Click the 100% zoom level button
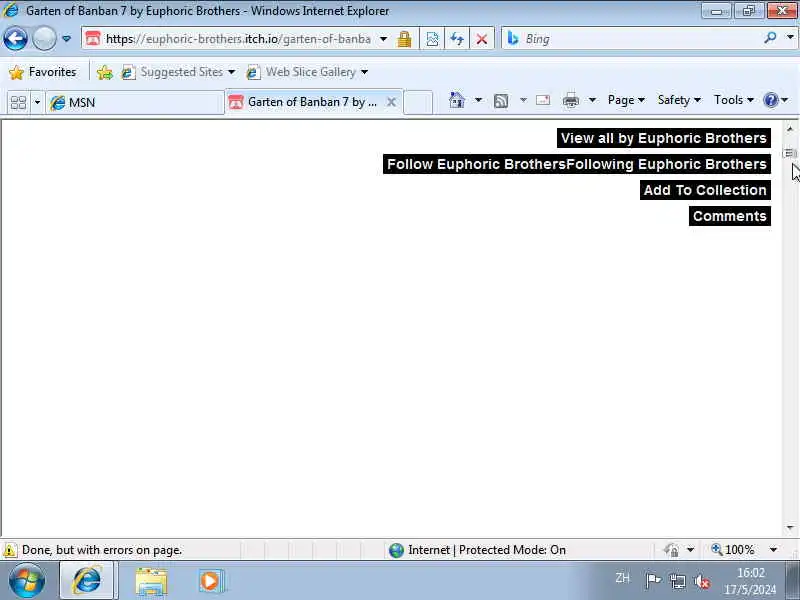 pyautogui.click(x=733, y=549)
